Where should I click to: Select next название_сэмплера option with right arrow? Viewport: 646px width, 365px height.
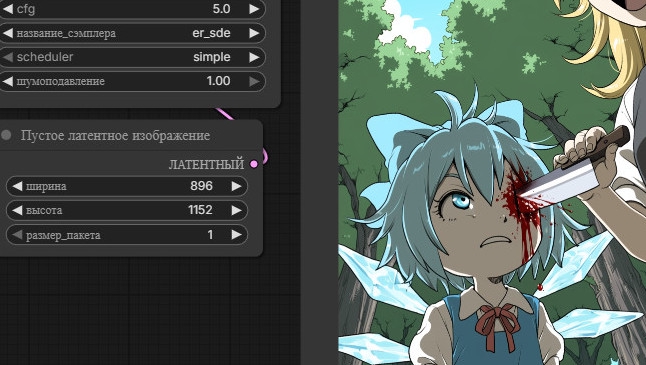(x=254, y=33)
